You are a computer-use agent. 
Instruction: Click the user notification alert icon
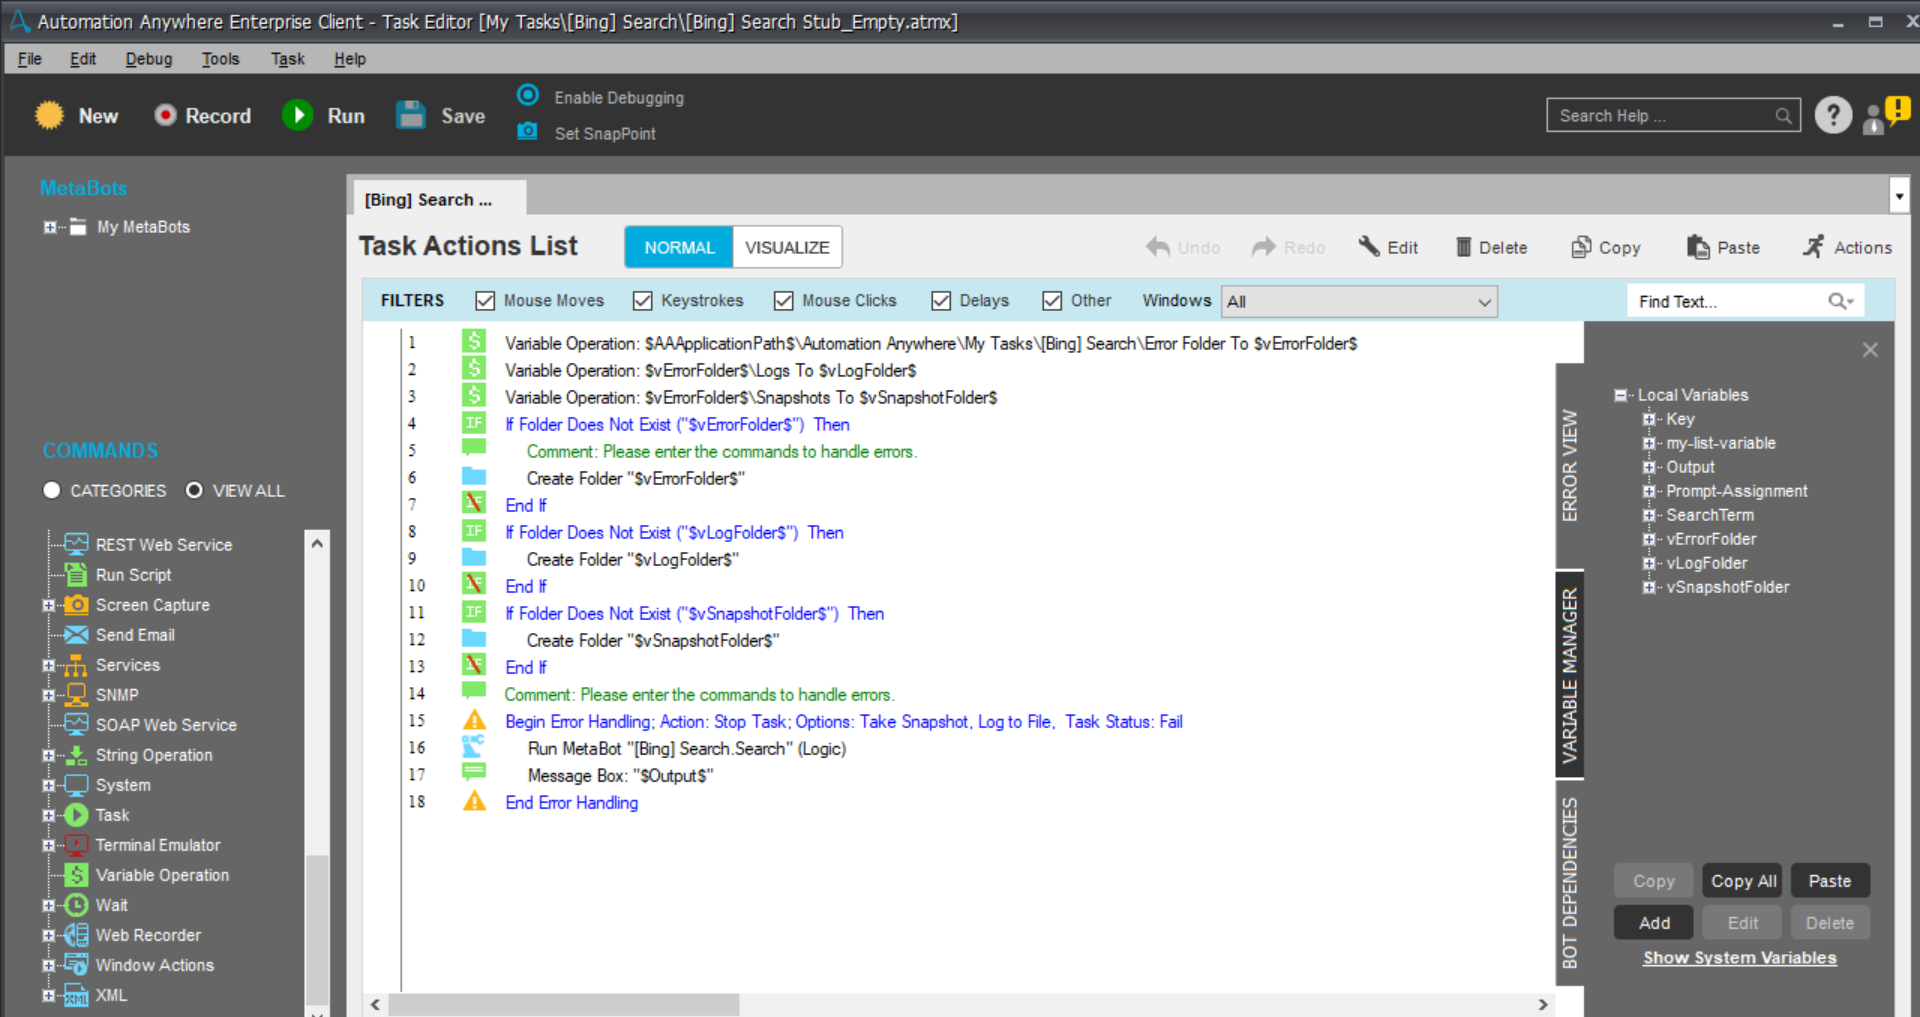1886,114
